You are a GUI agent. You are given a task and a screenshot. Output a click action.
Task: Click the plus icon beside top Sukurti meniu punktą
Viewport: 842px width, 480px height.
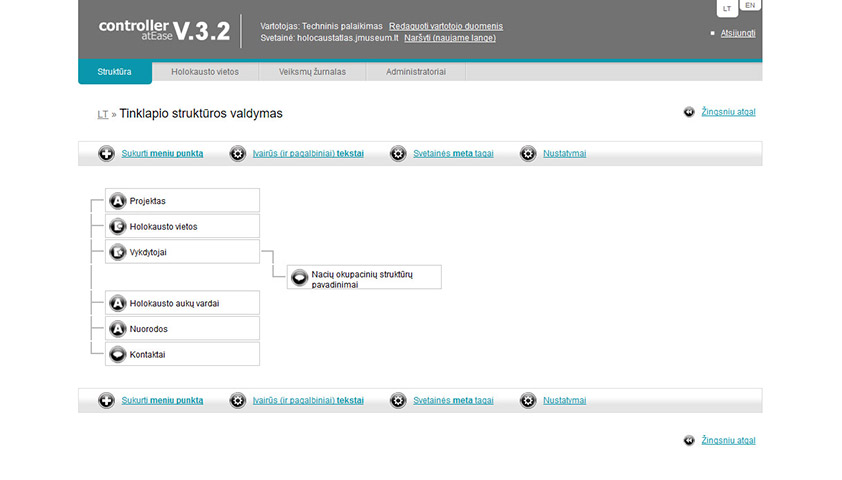106,154
